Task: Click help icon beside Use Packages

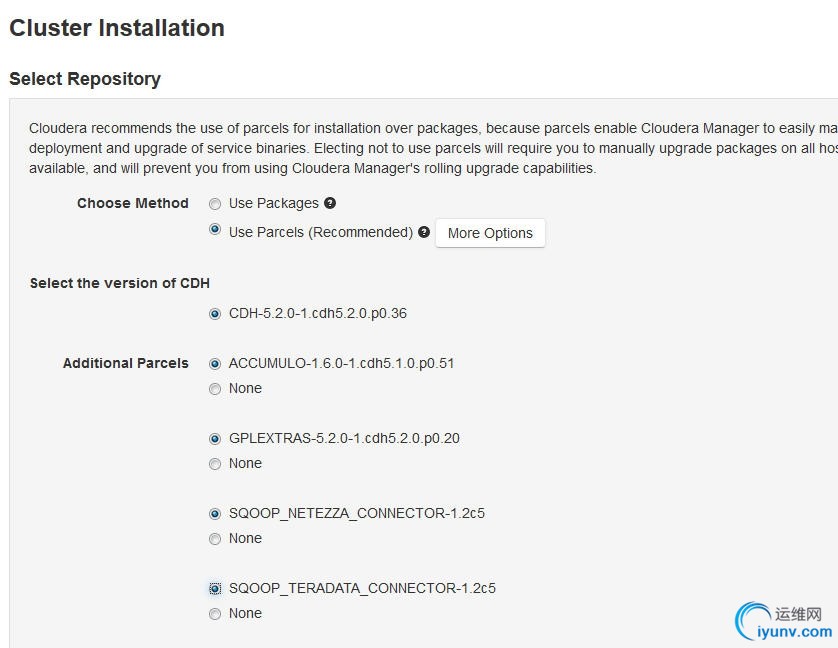Action: 330,203
